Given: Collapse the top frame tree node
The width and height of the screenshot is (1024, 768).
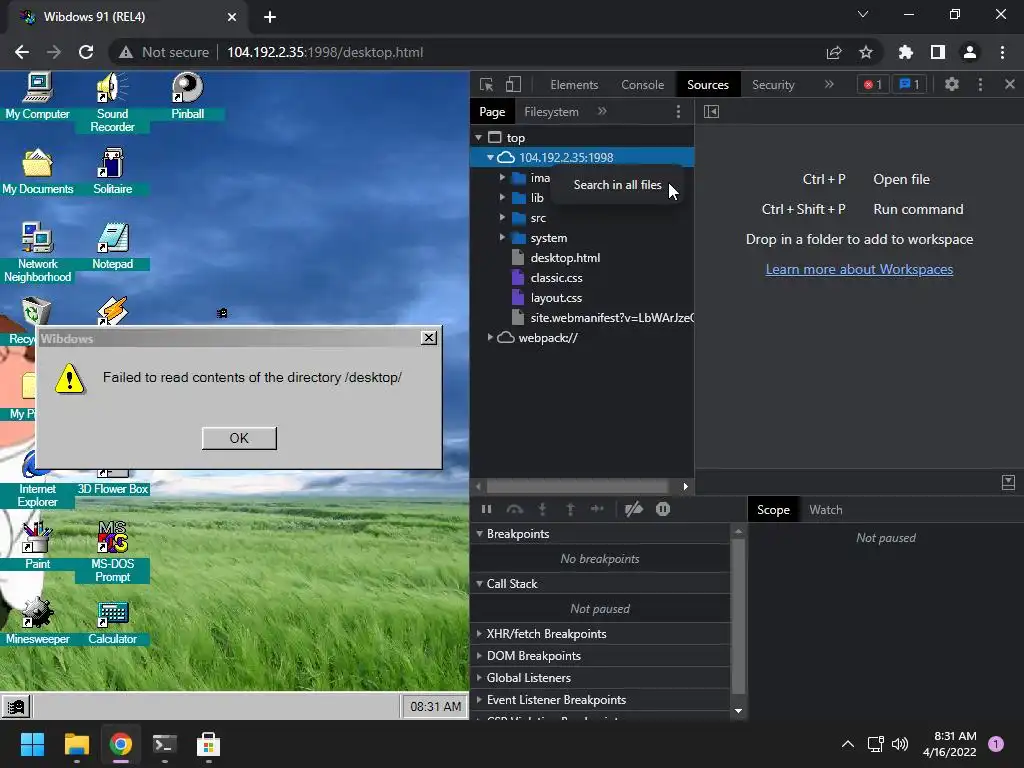Looking at the screenshot, I should point(479,138).
